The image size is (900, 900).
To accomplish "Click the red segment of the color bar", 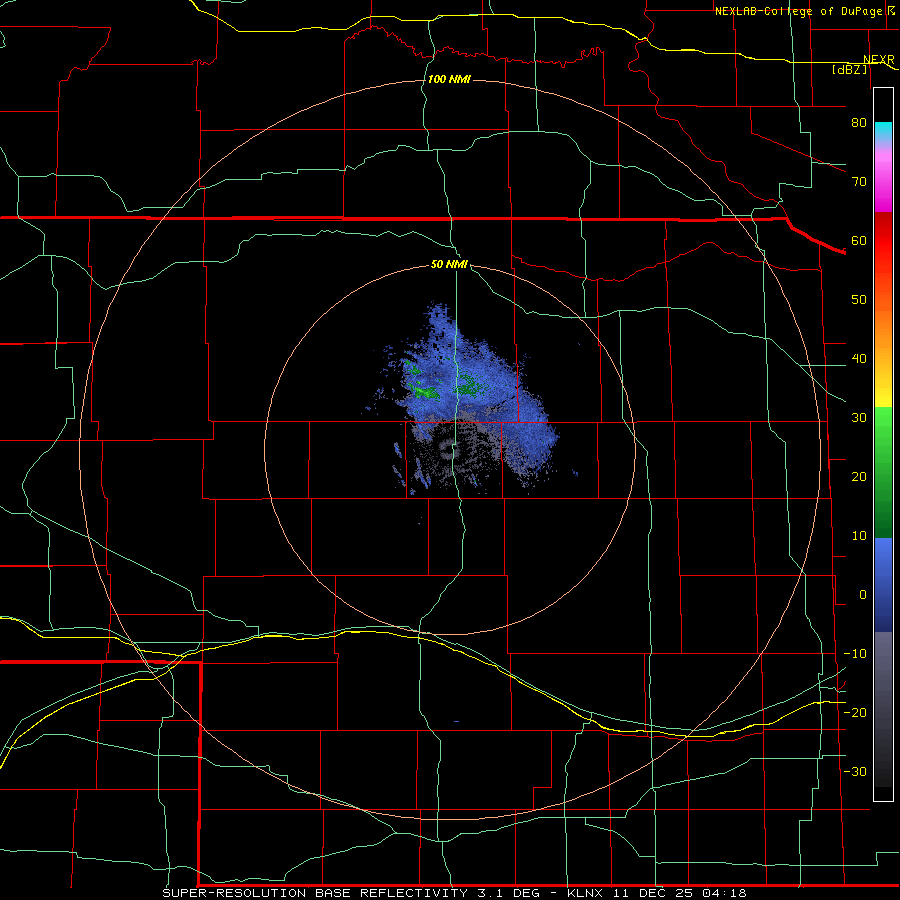I will 883,241.
